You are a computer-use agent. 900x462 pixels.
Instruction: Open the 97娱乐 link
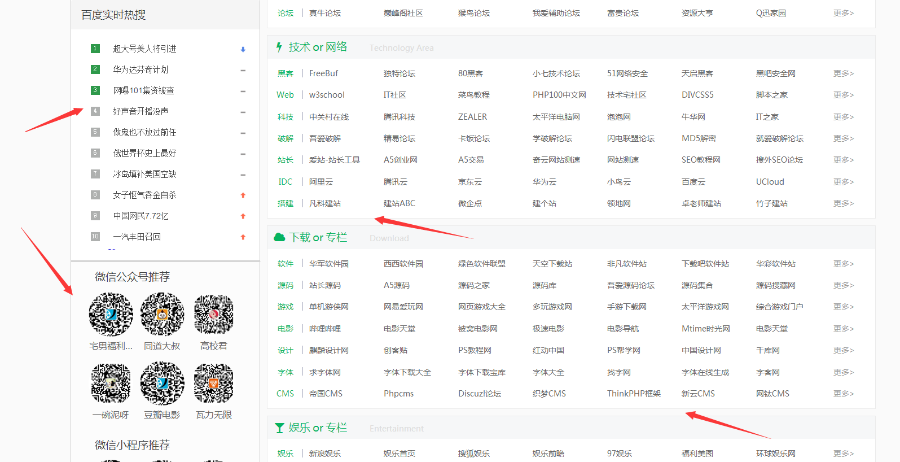[x=619, y=453]
